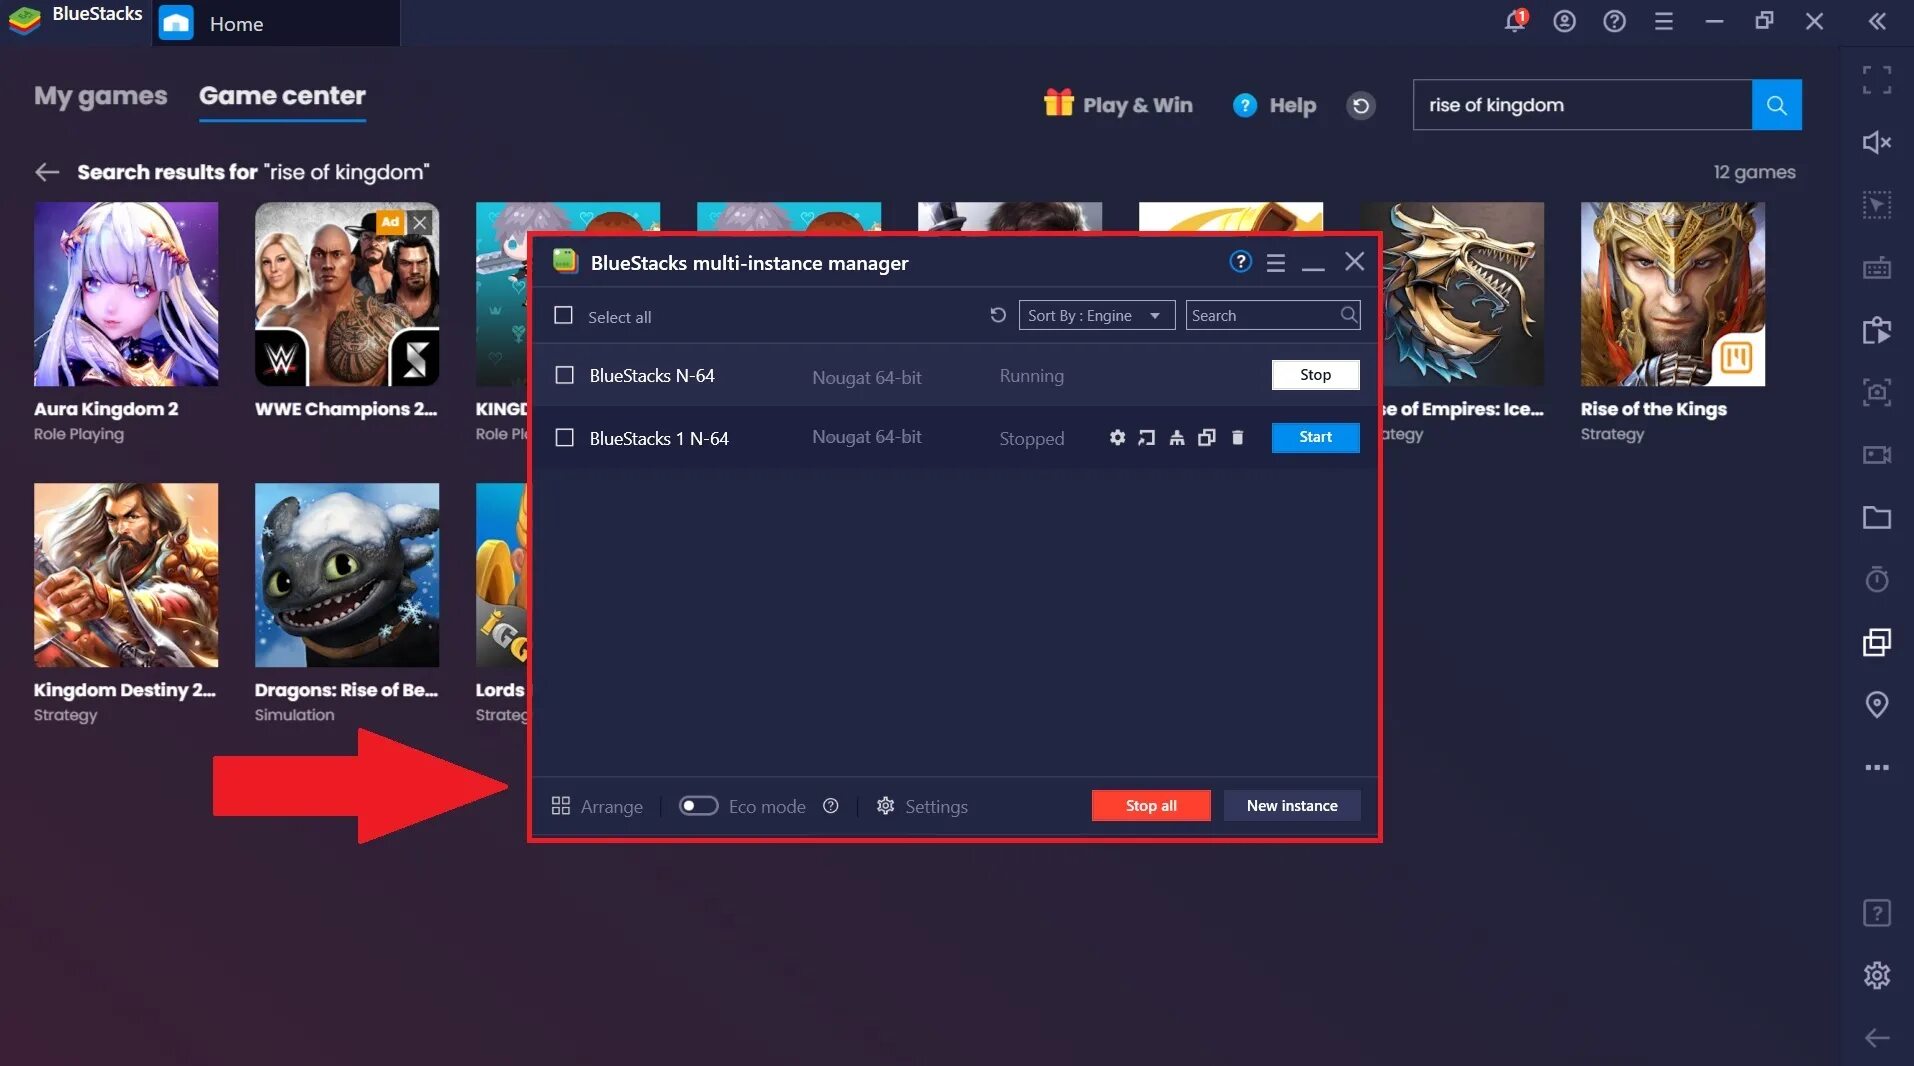
Task: Click the rise of kingdom search box
Action: point(1582,105)
